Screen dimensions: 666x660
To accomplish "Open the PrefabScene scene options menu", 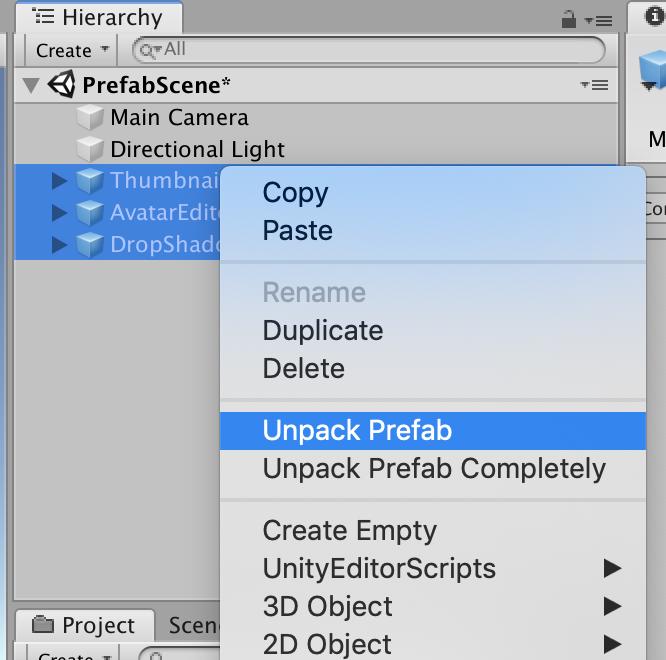I will tap(594, 86).
